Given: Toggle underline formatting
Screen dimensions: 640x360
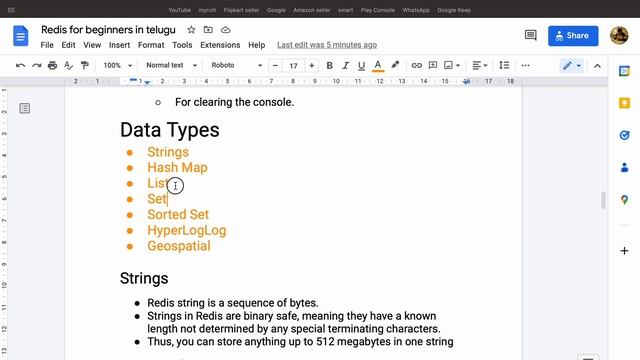Looking at the screenshot, I should point(361,65).
